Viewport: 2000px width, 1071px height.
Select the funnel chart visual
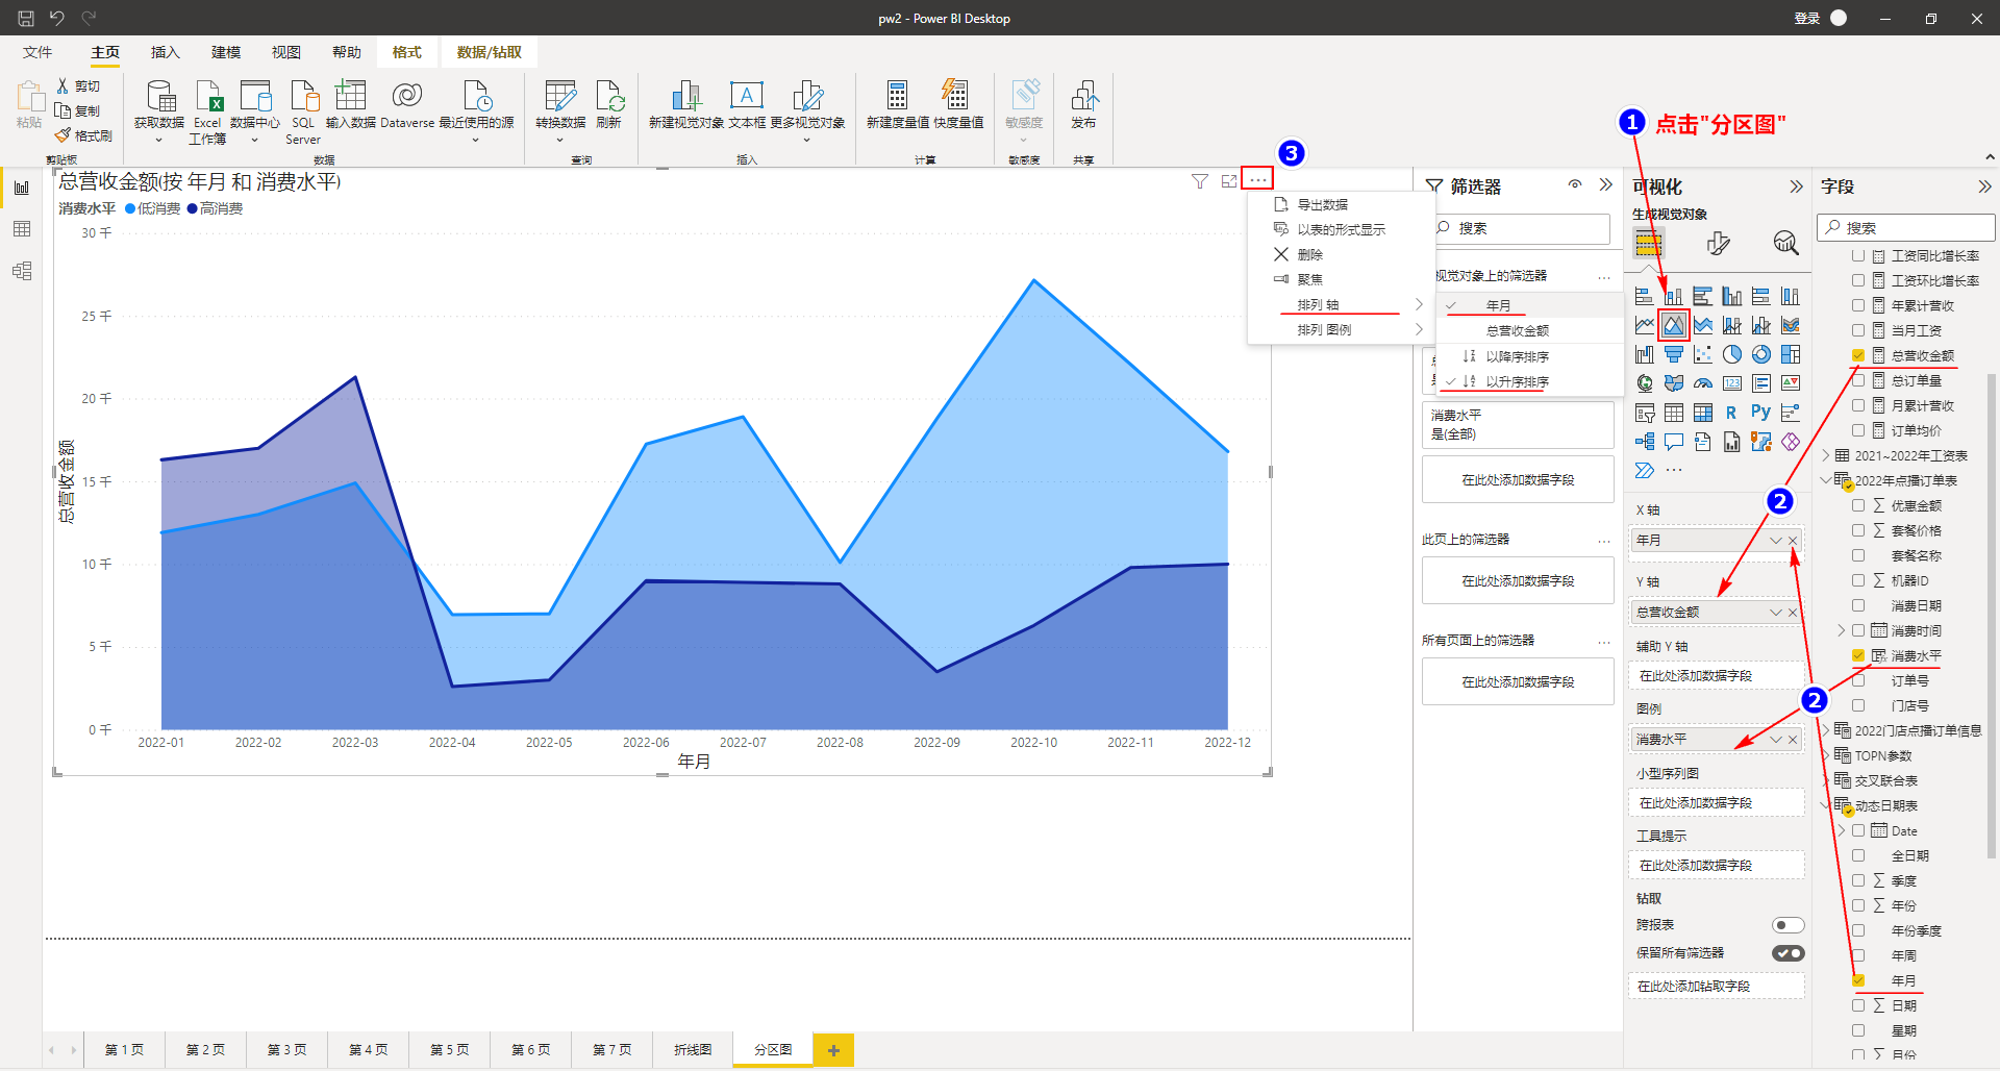click(x=1673, y=354)
